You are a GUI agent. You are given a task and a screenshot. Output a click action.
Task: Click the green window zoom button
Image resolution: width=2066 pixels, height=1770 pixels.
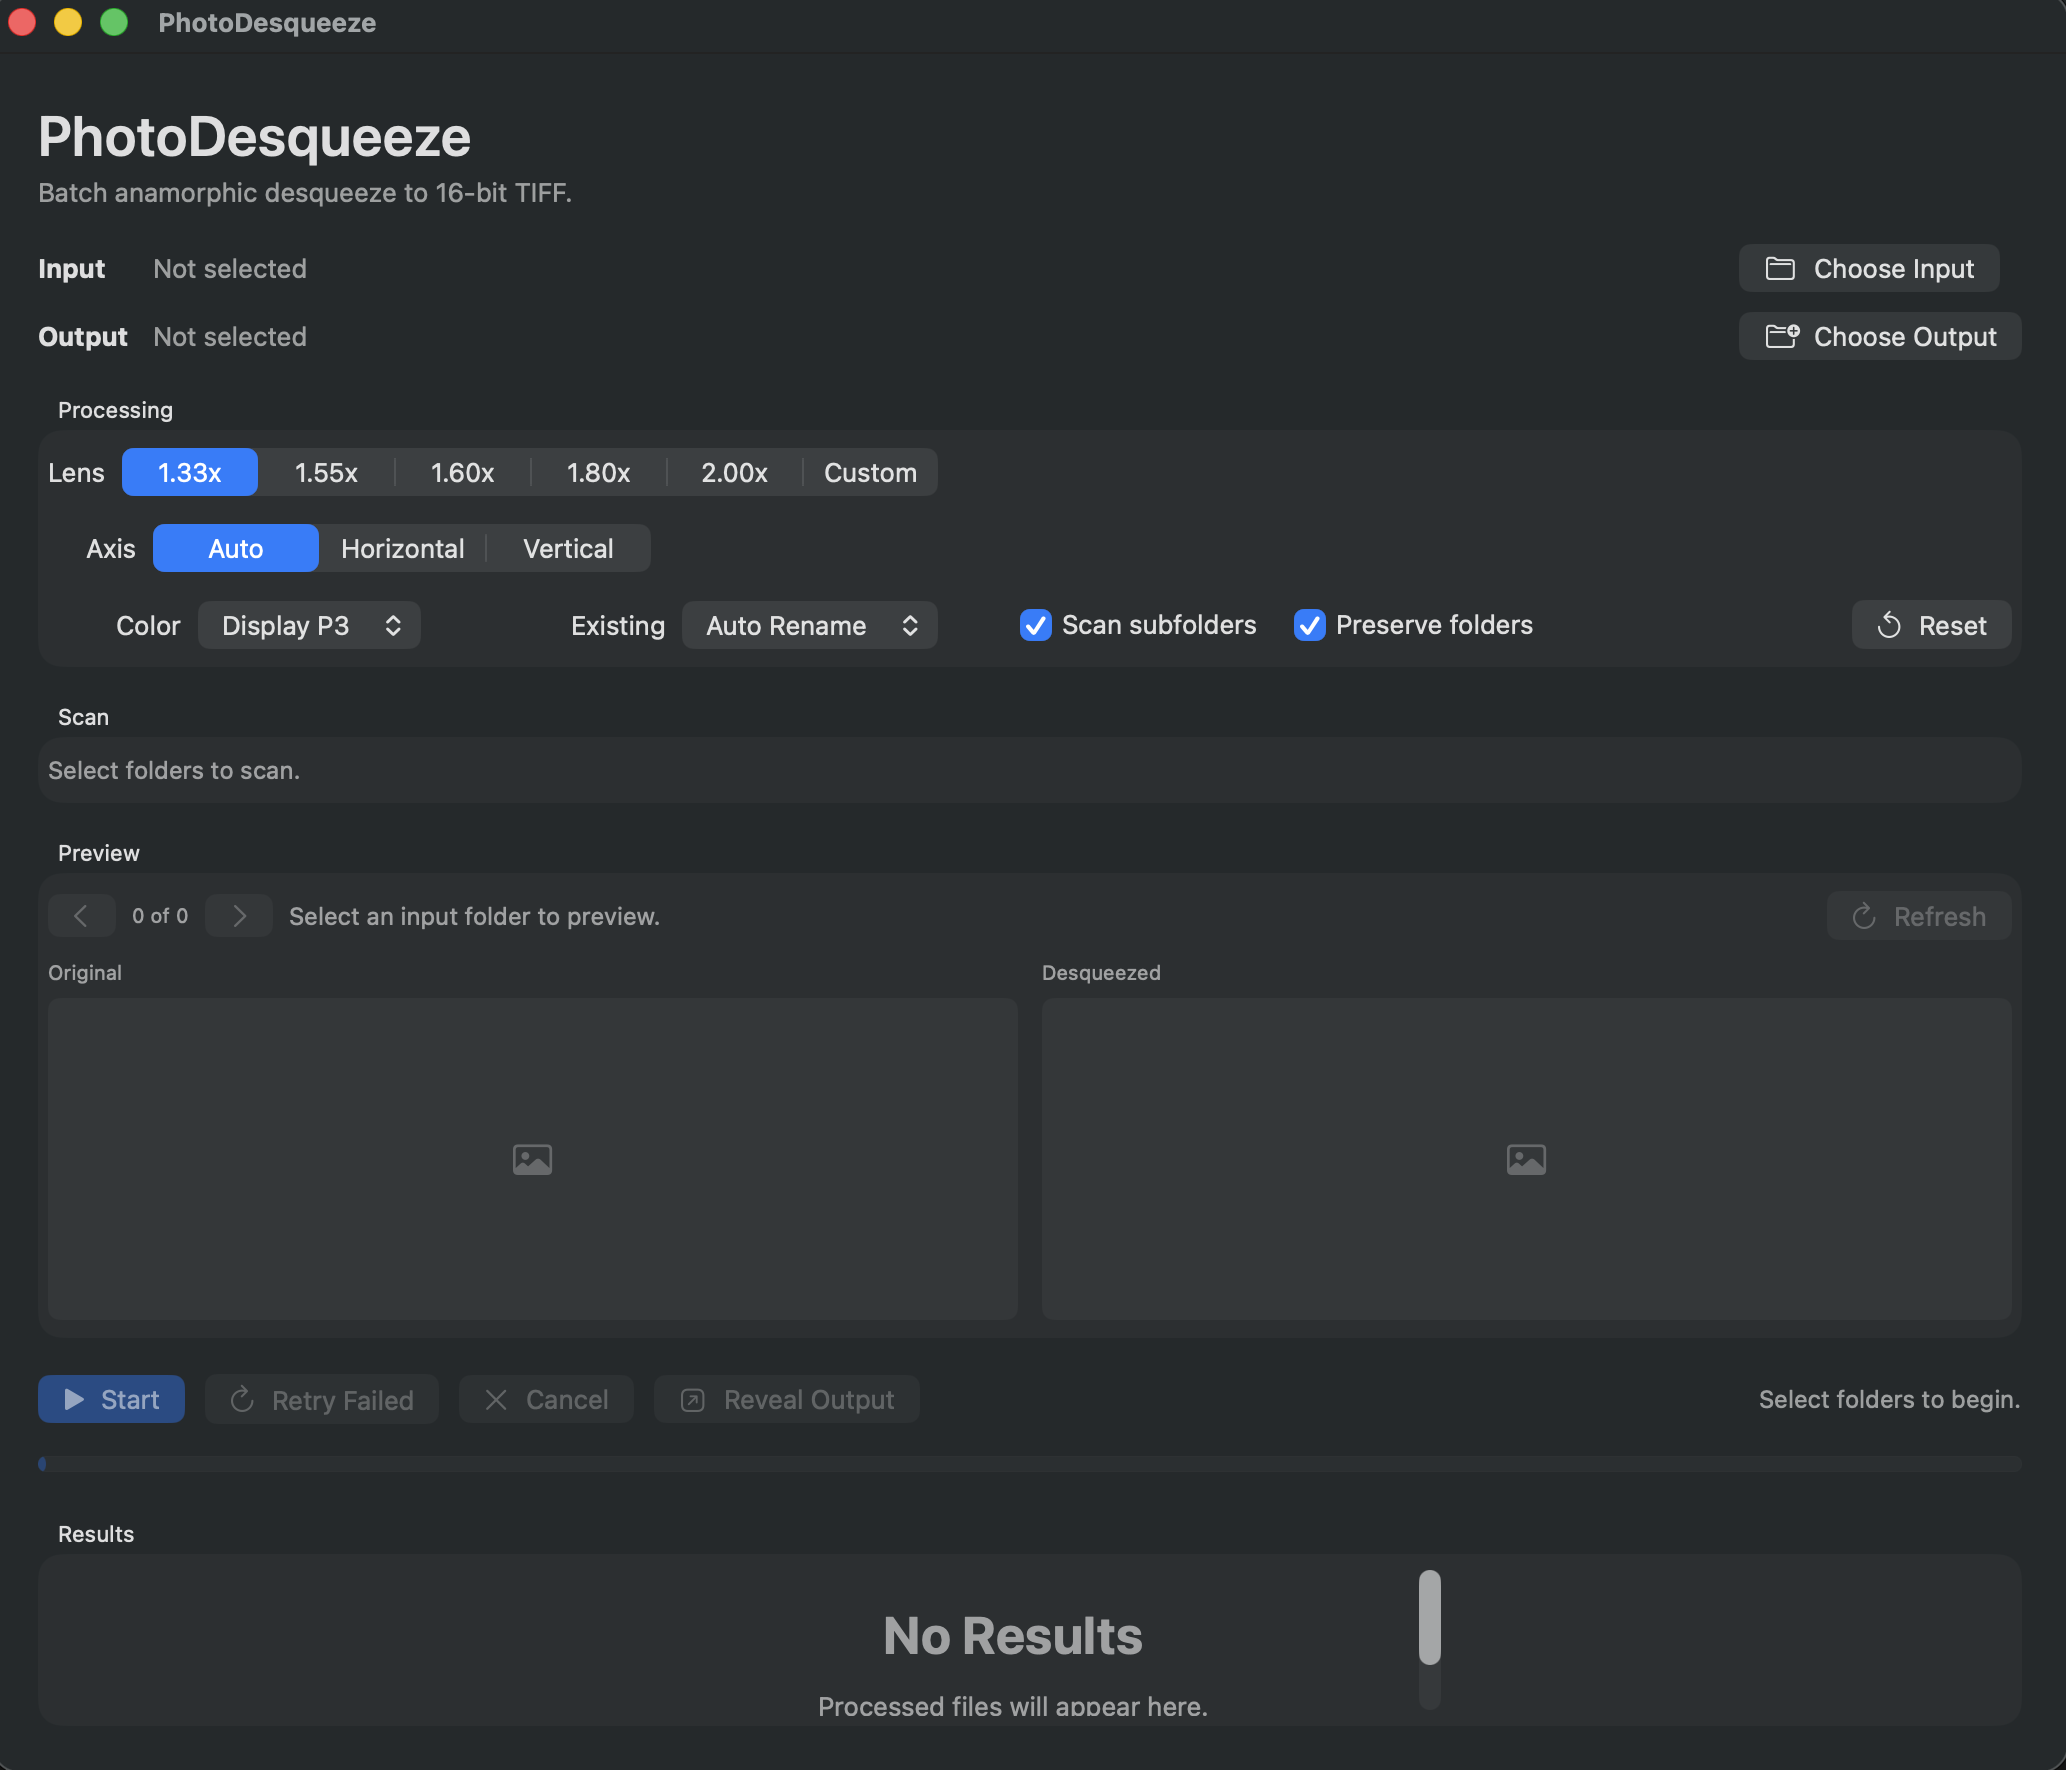click(x=114, y=22)
